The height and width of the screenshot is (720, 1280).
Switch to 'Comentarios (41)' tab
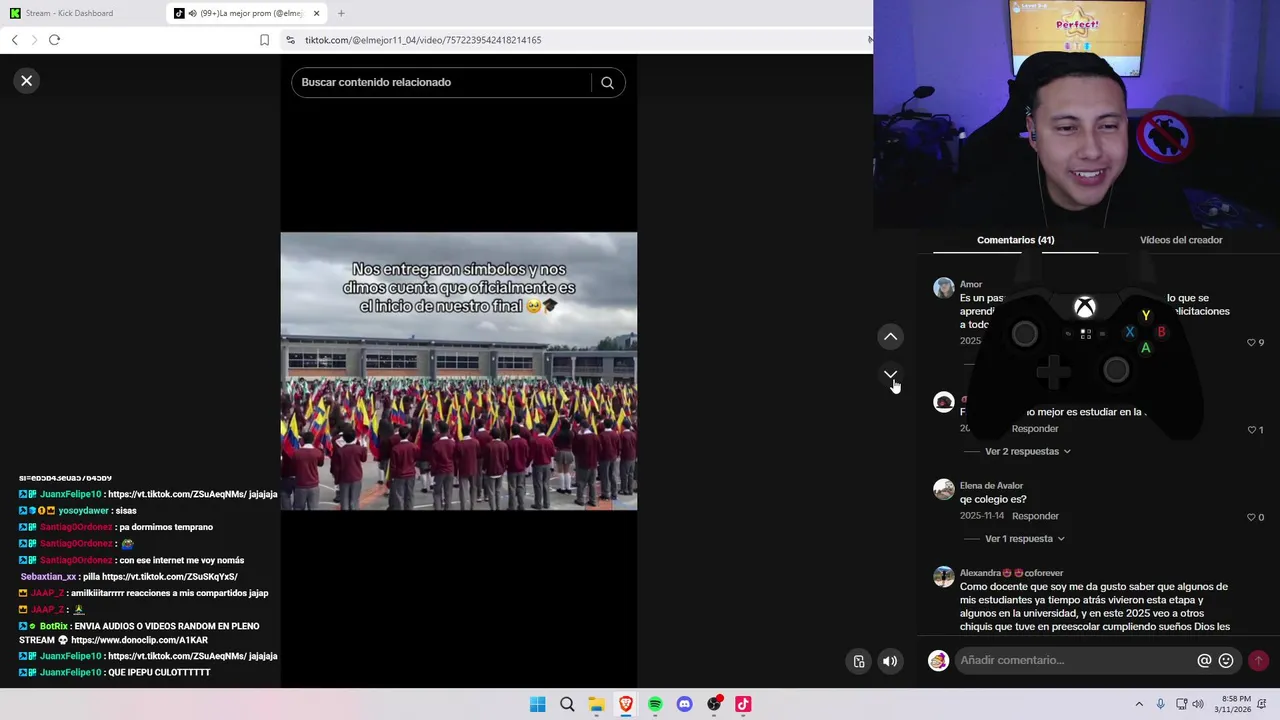(x=1015, y=240)
